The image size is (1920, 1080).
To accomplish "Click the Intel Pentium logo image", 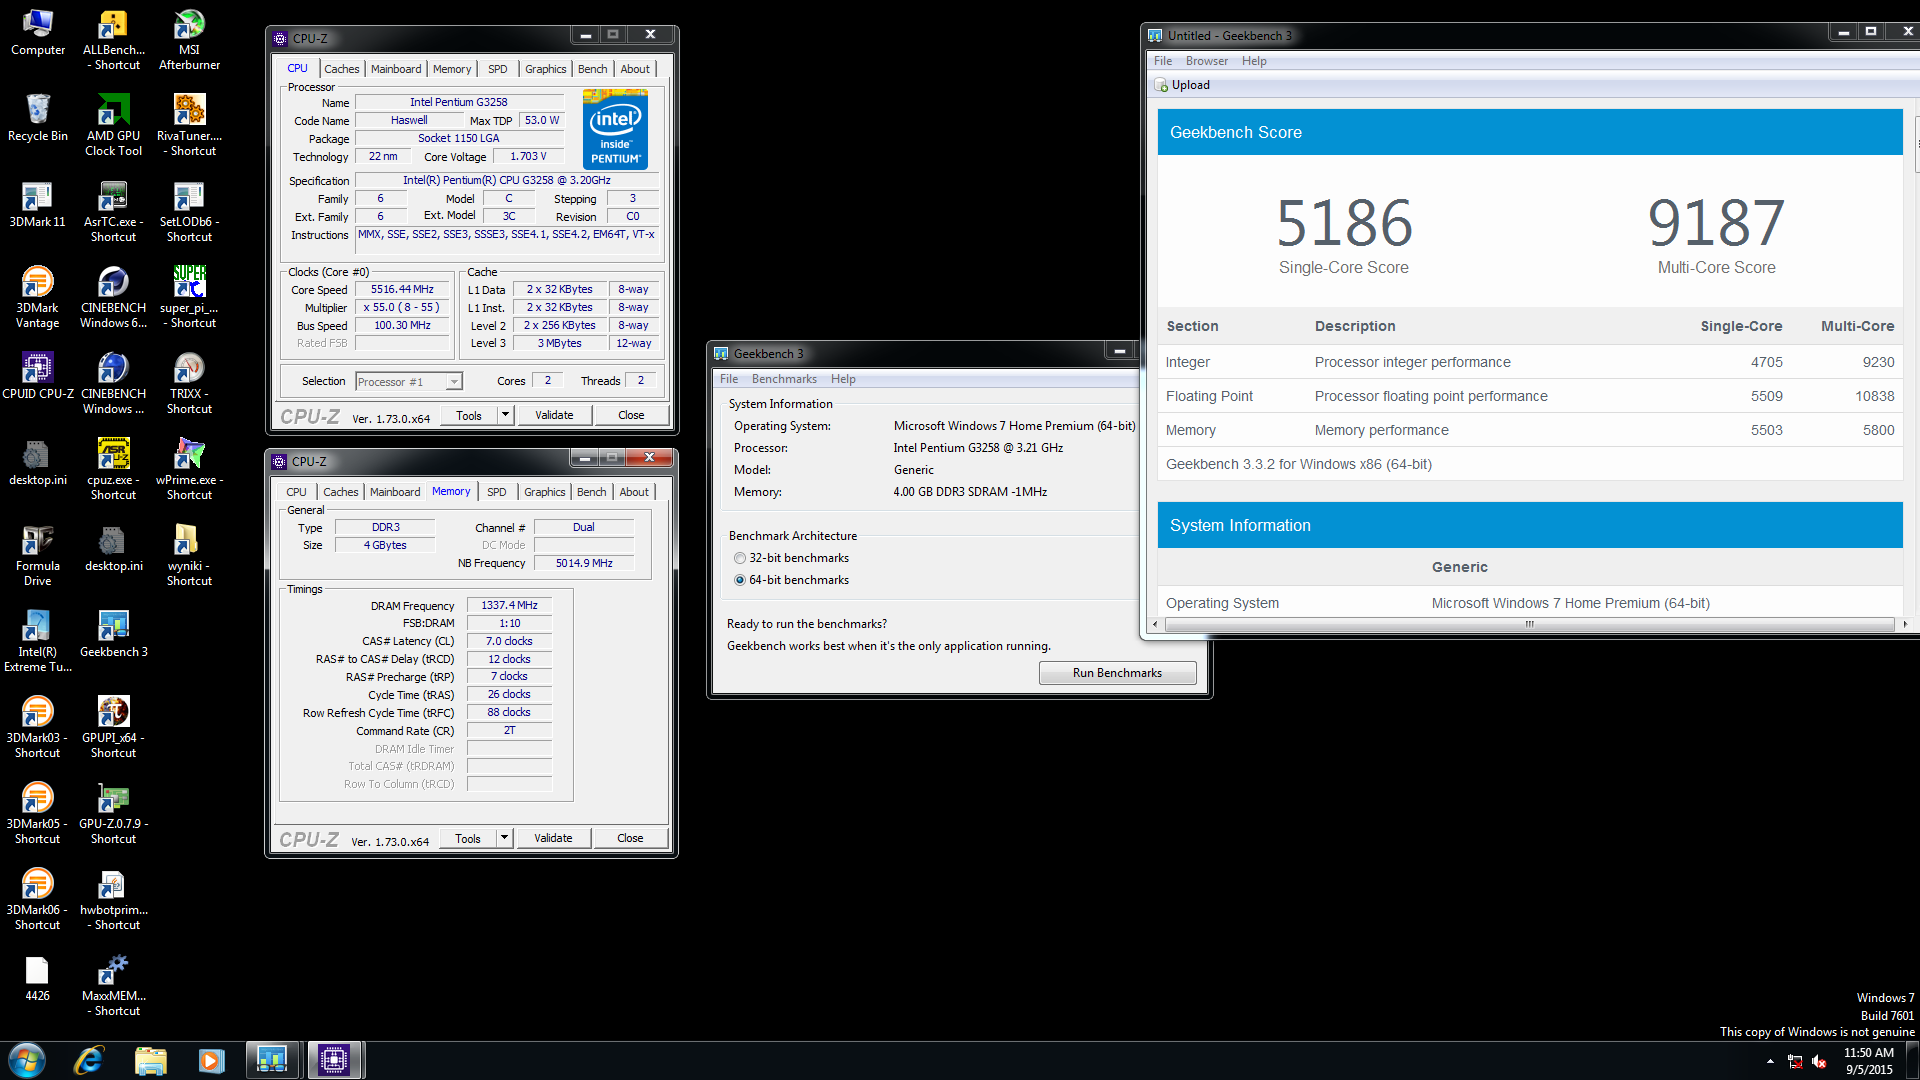I will coord(615,130).
